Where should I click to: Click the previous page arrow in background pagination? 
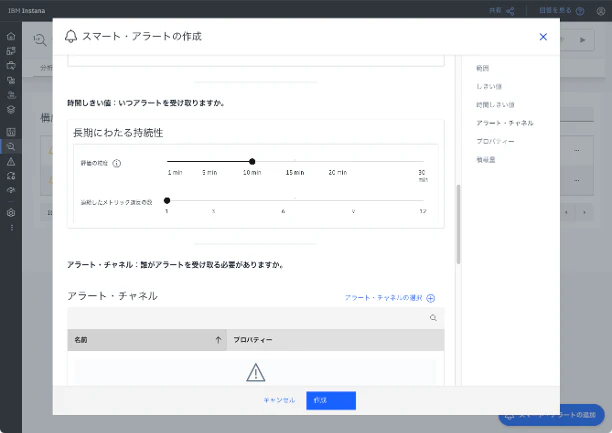(566, 213)
